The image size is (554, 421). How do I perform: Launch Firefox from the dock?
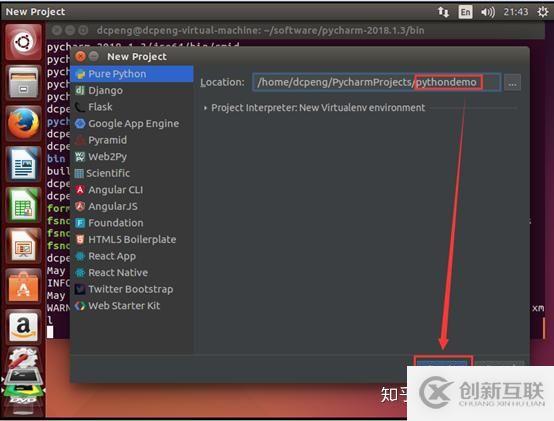23,123
